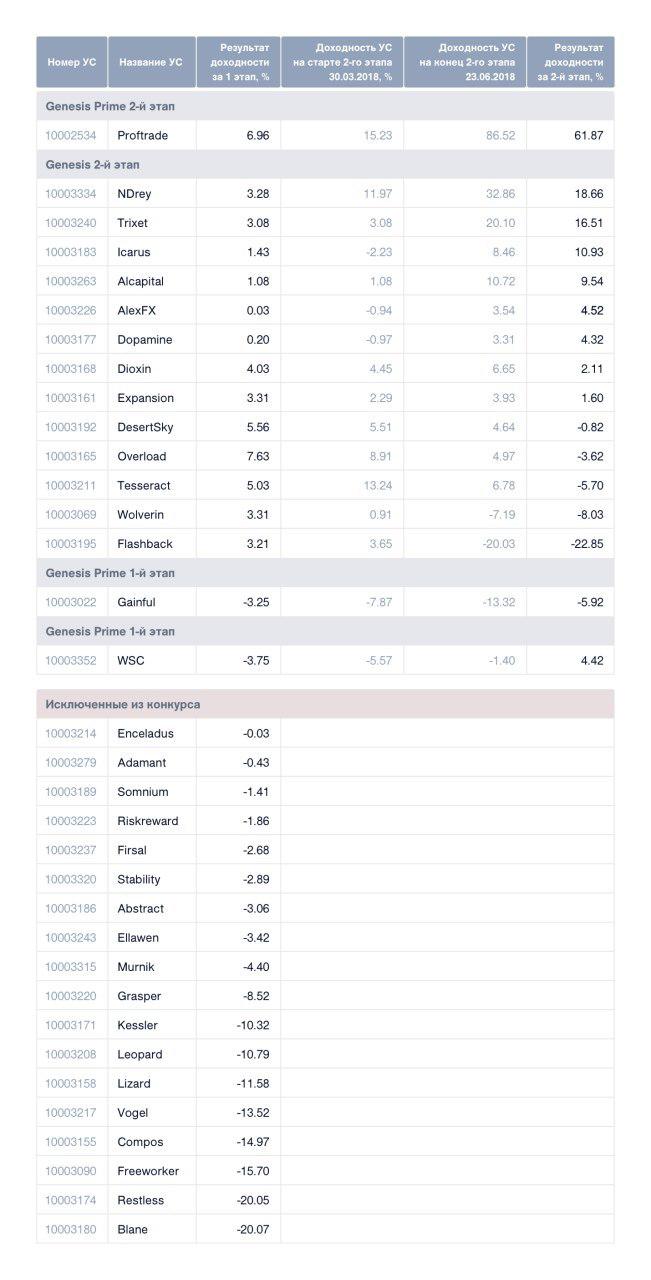The image size is (651, 1280).
Task: Click the "Genesis 2-й этап" group heading
Action: [92, 164]
